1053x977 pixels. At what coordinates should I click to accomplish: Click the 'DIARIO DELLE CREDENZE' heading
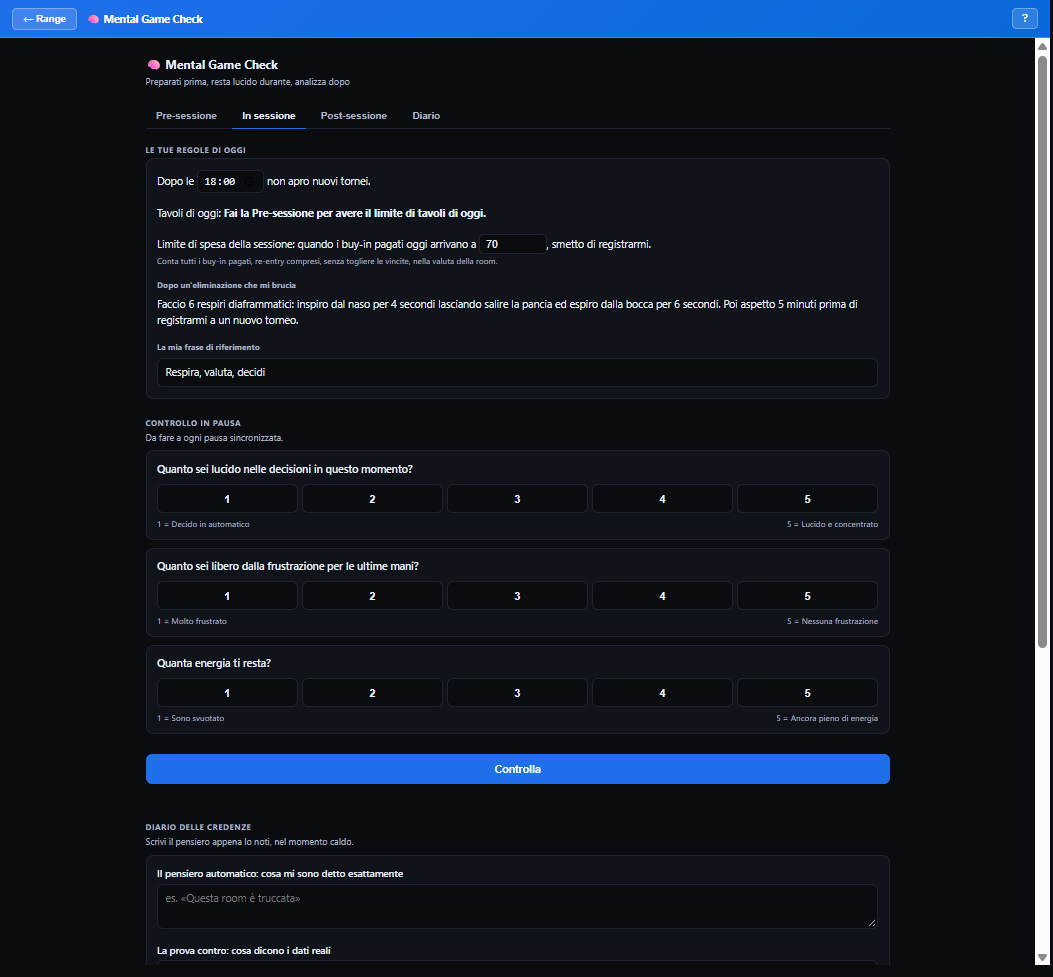[x=198, y=827]
